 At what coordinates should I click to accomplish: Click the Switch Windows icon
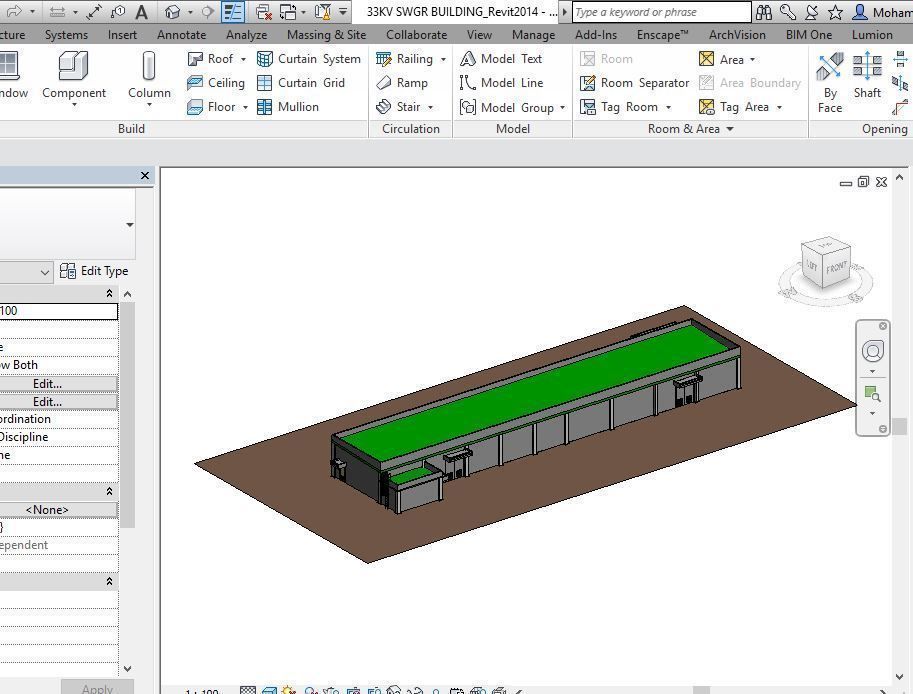(288, 11)
